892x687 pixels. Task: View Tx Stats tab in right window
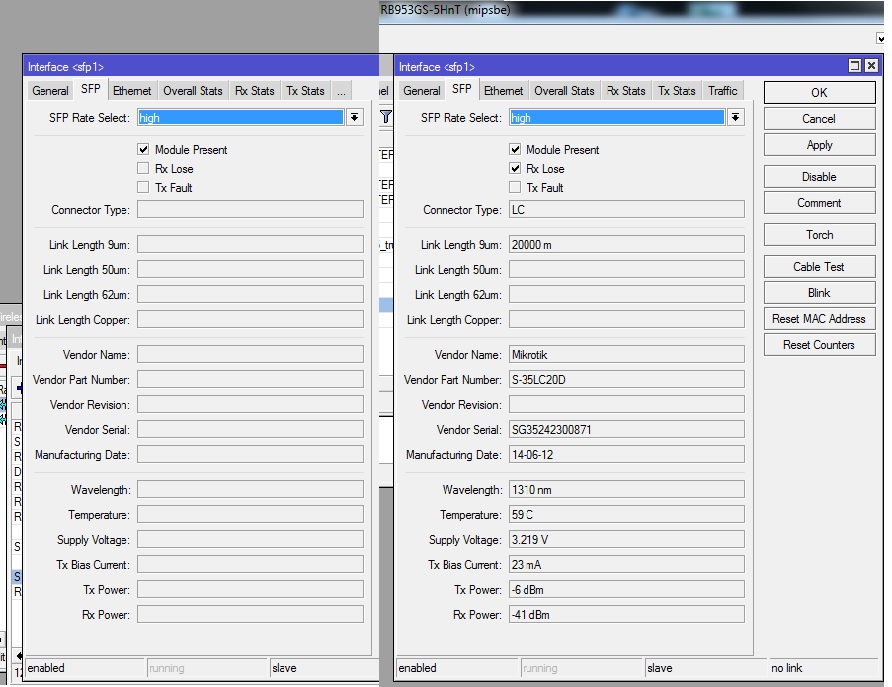(676, 91)
